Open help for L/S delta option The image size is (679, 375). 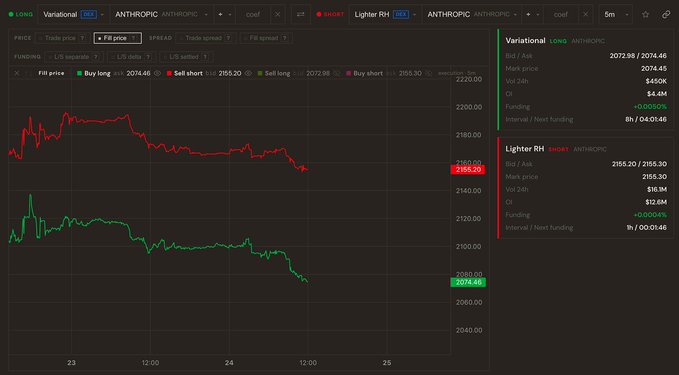pos(148,57)
